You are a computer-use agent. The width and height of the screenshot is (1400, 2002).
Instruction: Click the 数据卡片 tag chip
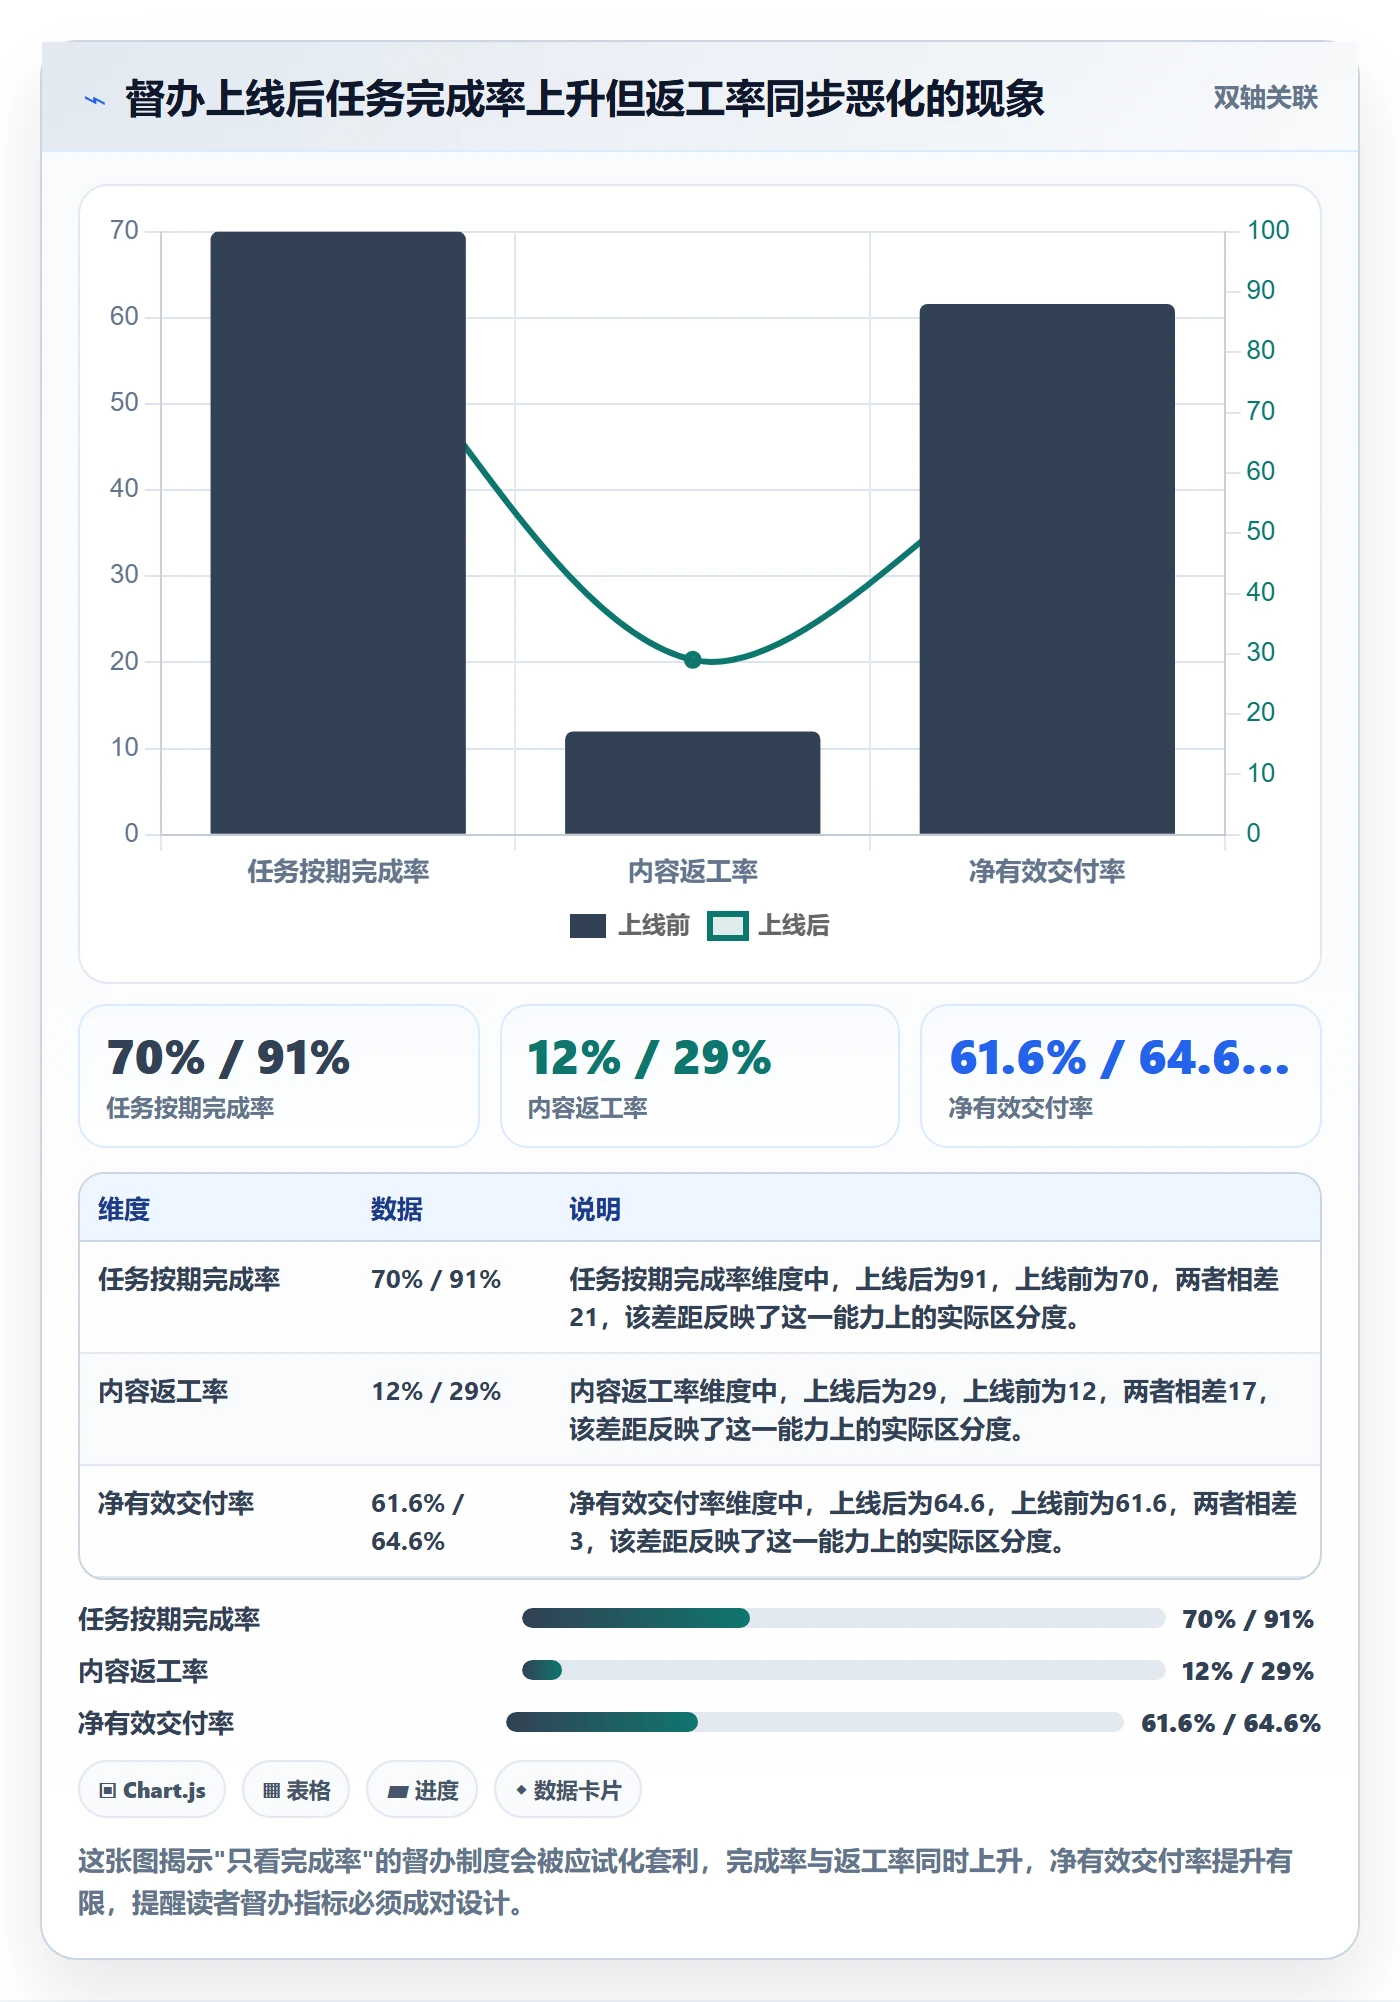point(568,1790)
